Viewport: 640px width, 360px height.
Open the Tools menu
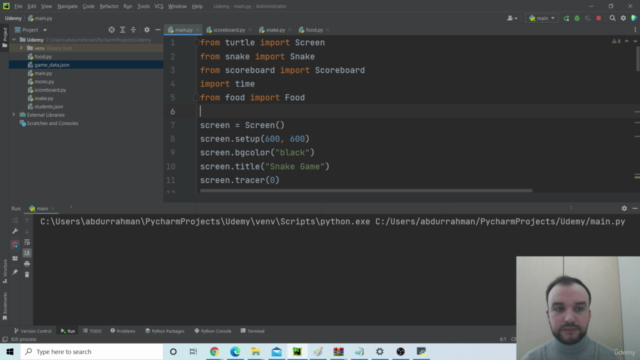(x=143, y=6)
